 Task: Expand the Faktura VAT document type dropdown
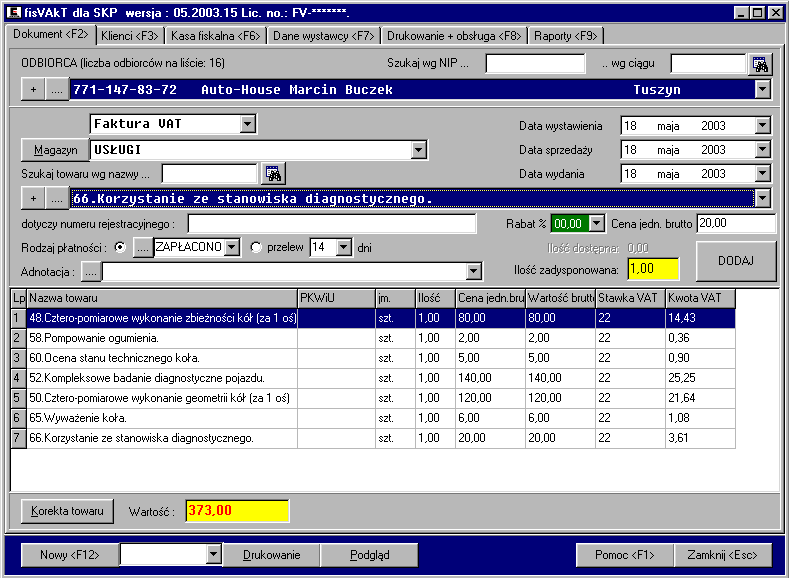248,125
